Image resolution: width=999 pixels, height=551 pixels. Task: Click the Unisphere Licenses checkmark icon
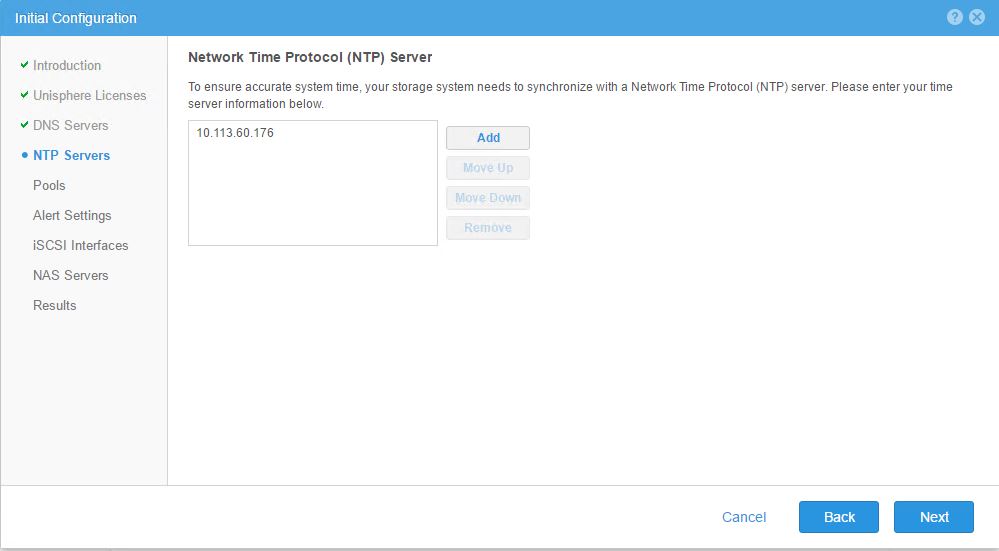click(24, 95)
